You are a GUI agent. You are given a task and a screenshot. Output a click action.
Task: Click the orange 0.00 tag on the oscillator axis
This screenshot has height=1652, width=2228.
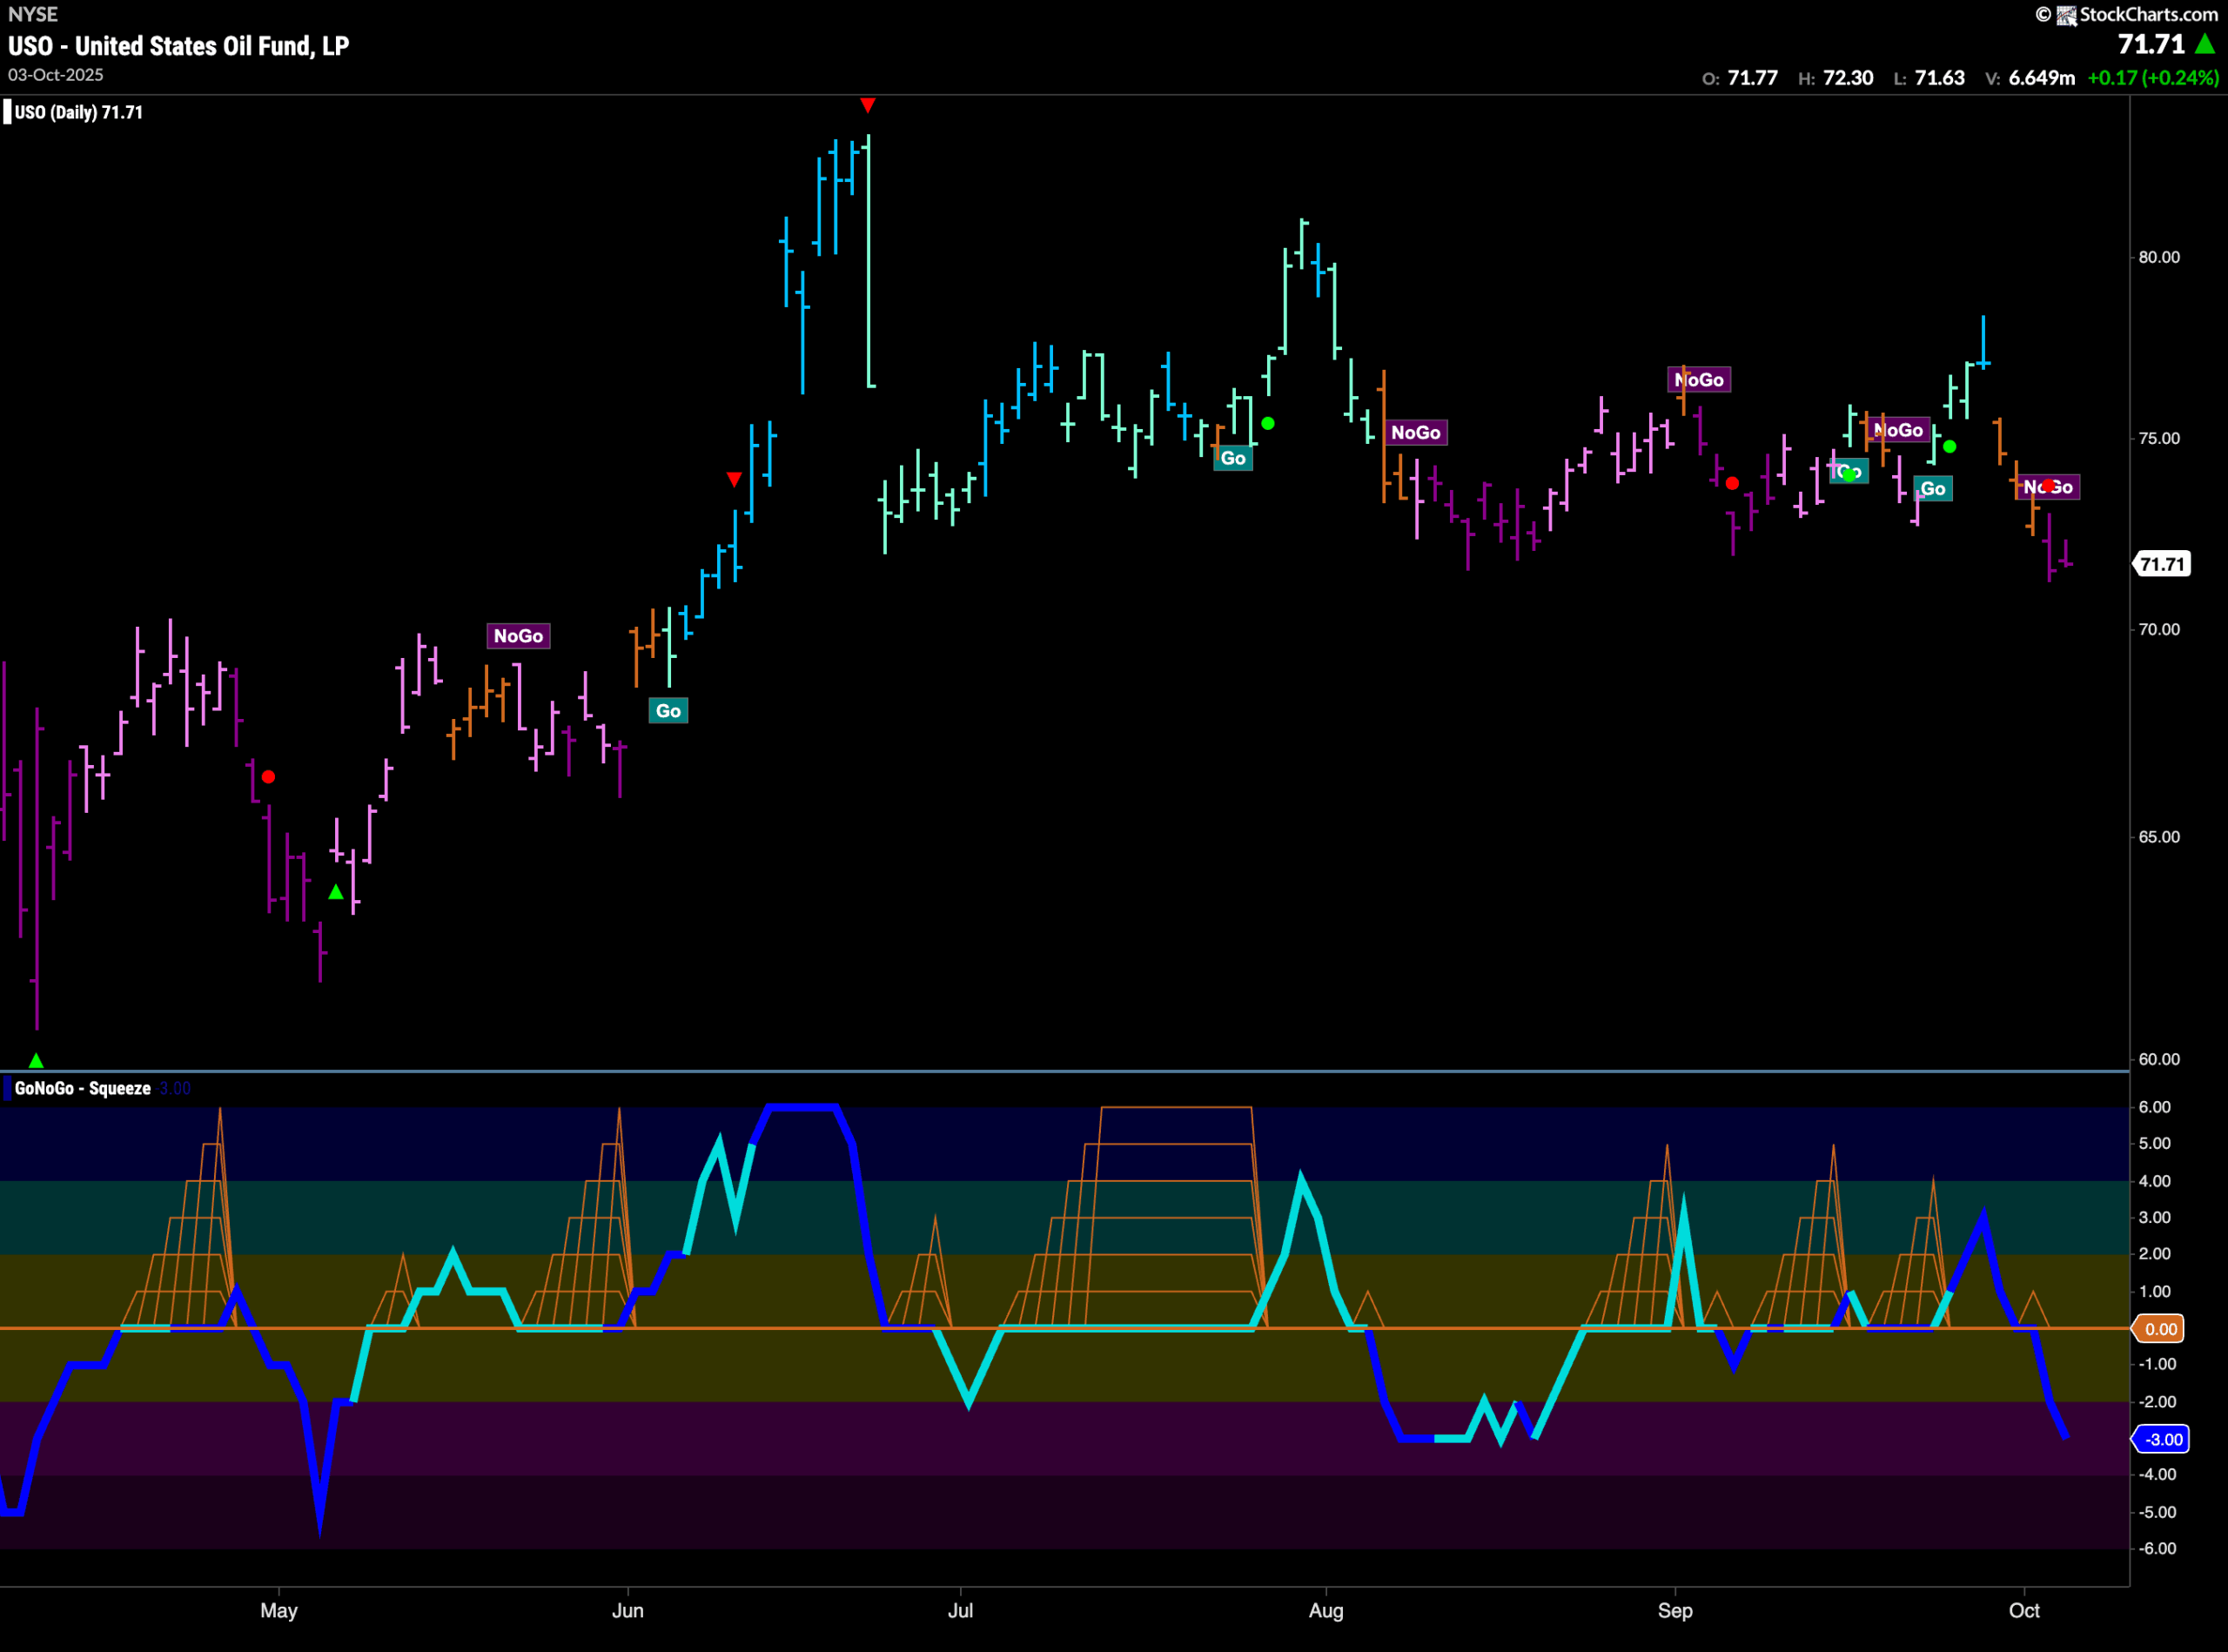coord(2160,1329)
